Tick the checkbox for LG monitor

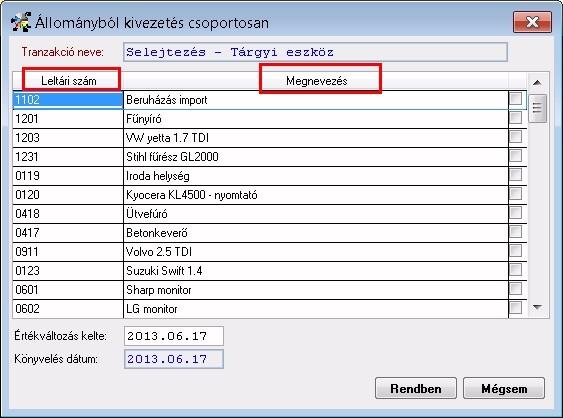coord(516,308)
